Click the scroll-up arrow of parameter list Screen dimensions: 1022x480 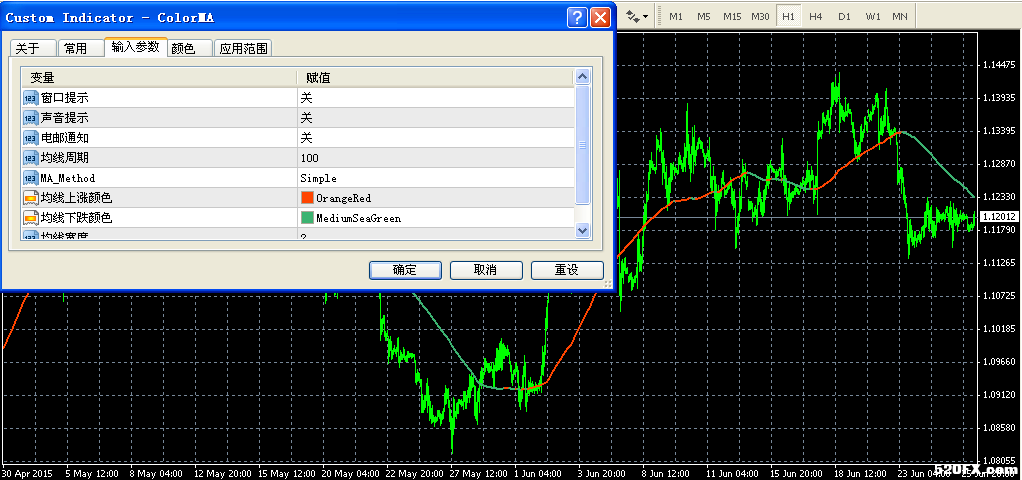[583, 77]
